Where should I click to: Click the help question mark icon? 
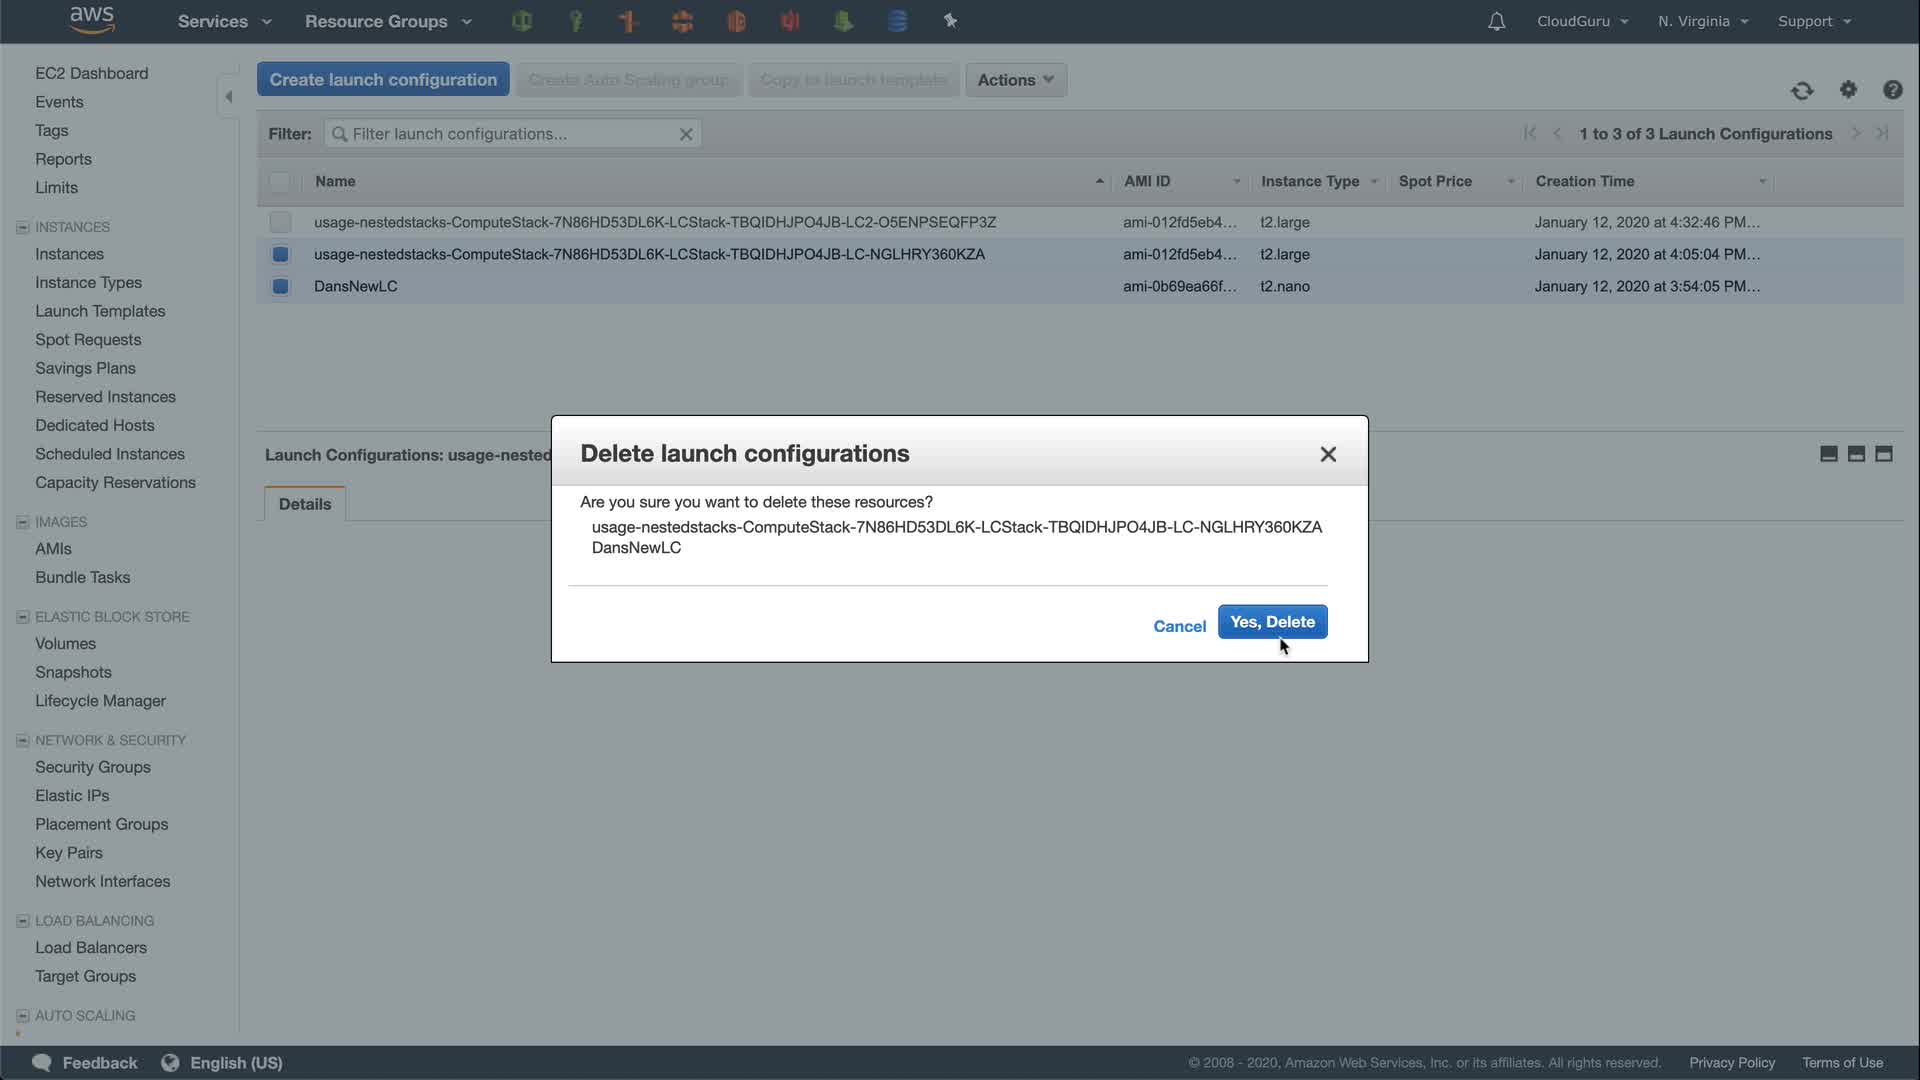(1892, 90)
